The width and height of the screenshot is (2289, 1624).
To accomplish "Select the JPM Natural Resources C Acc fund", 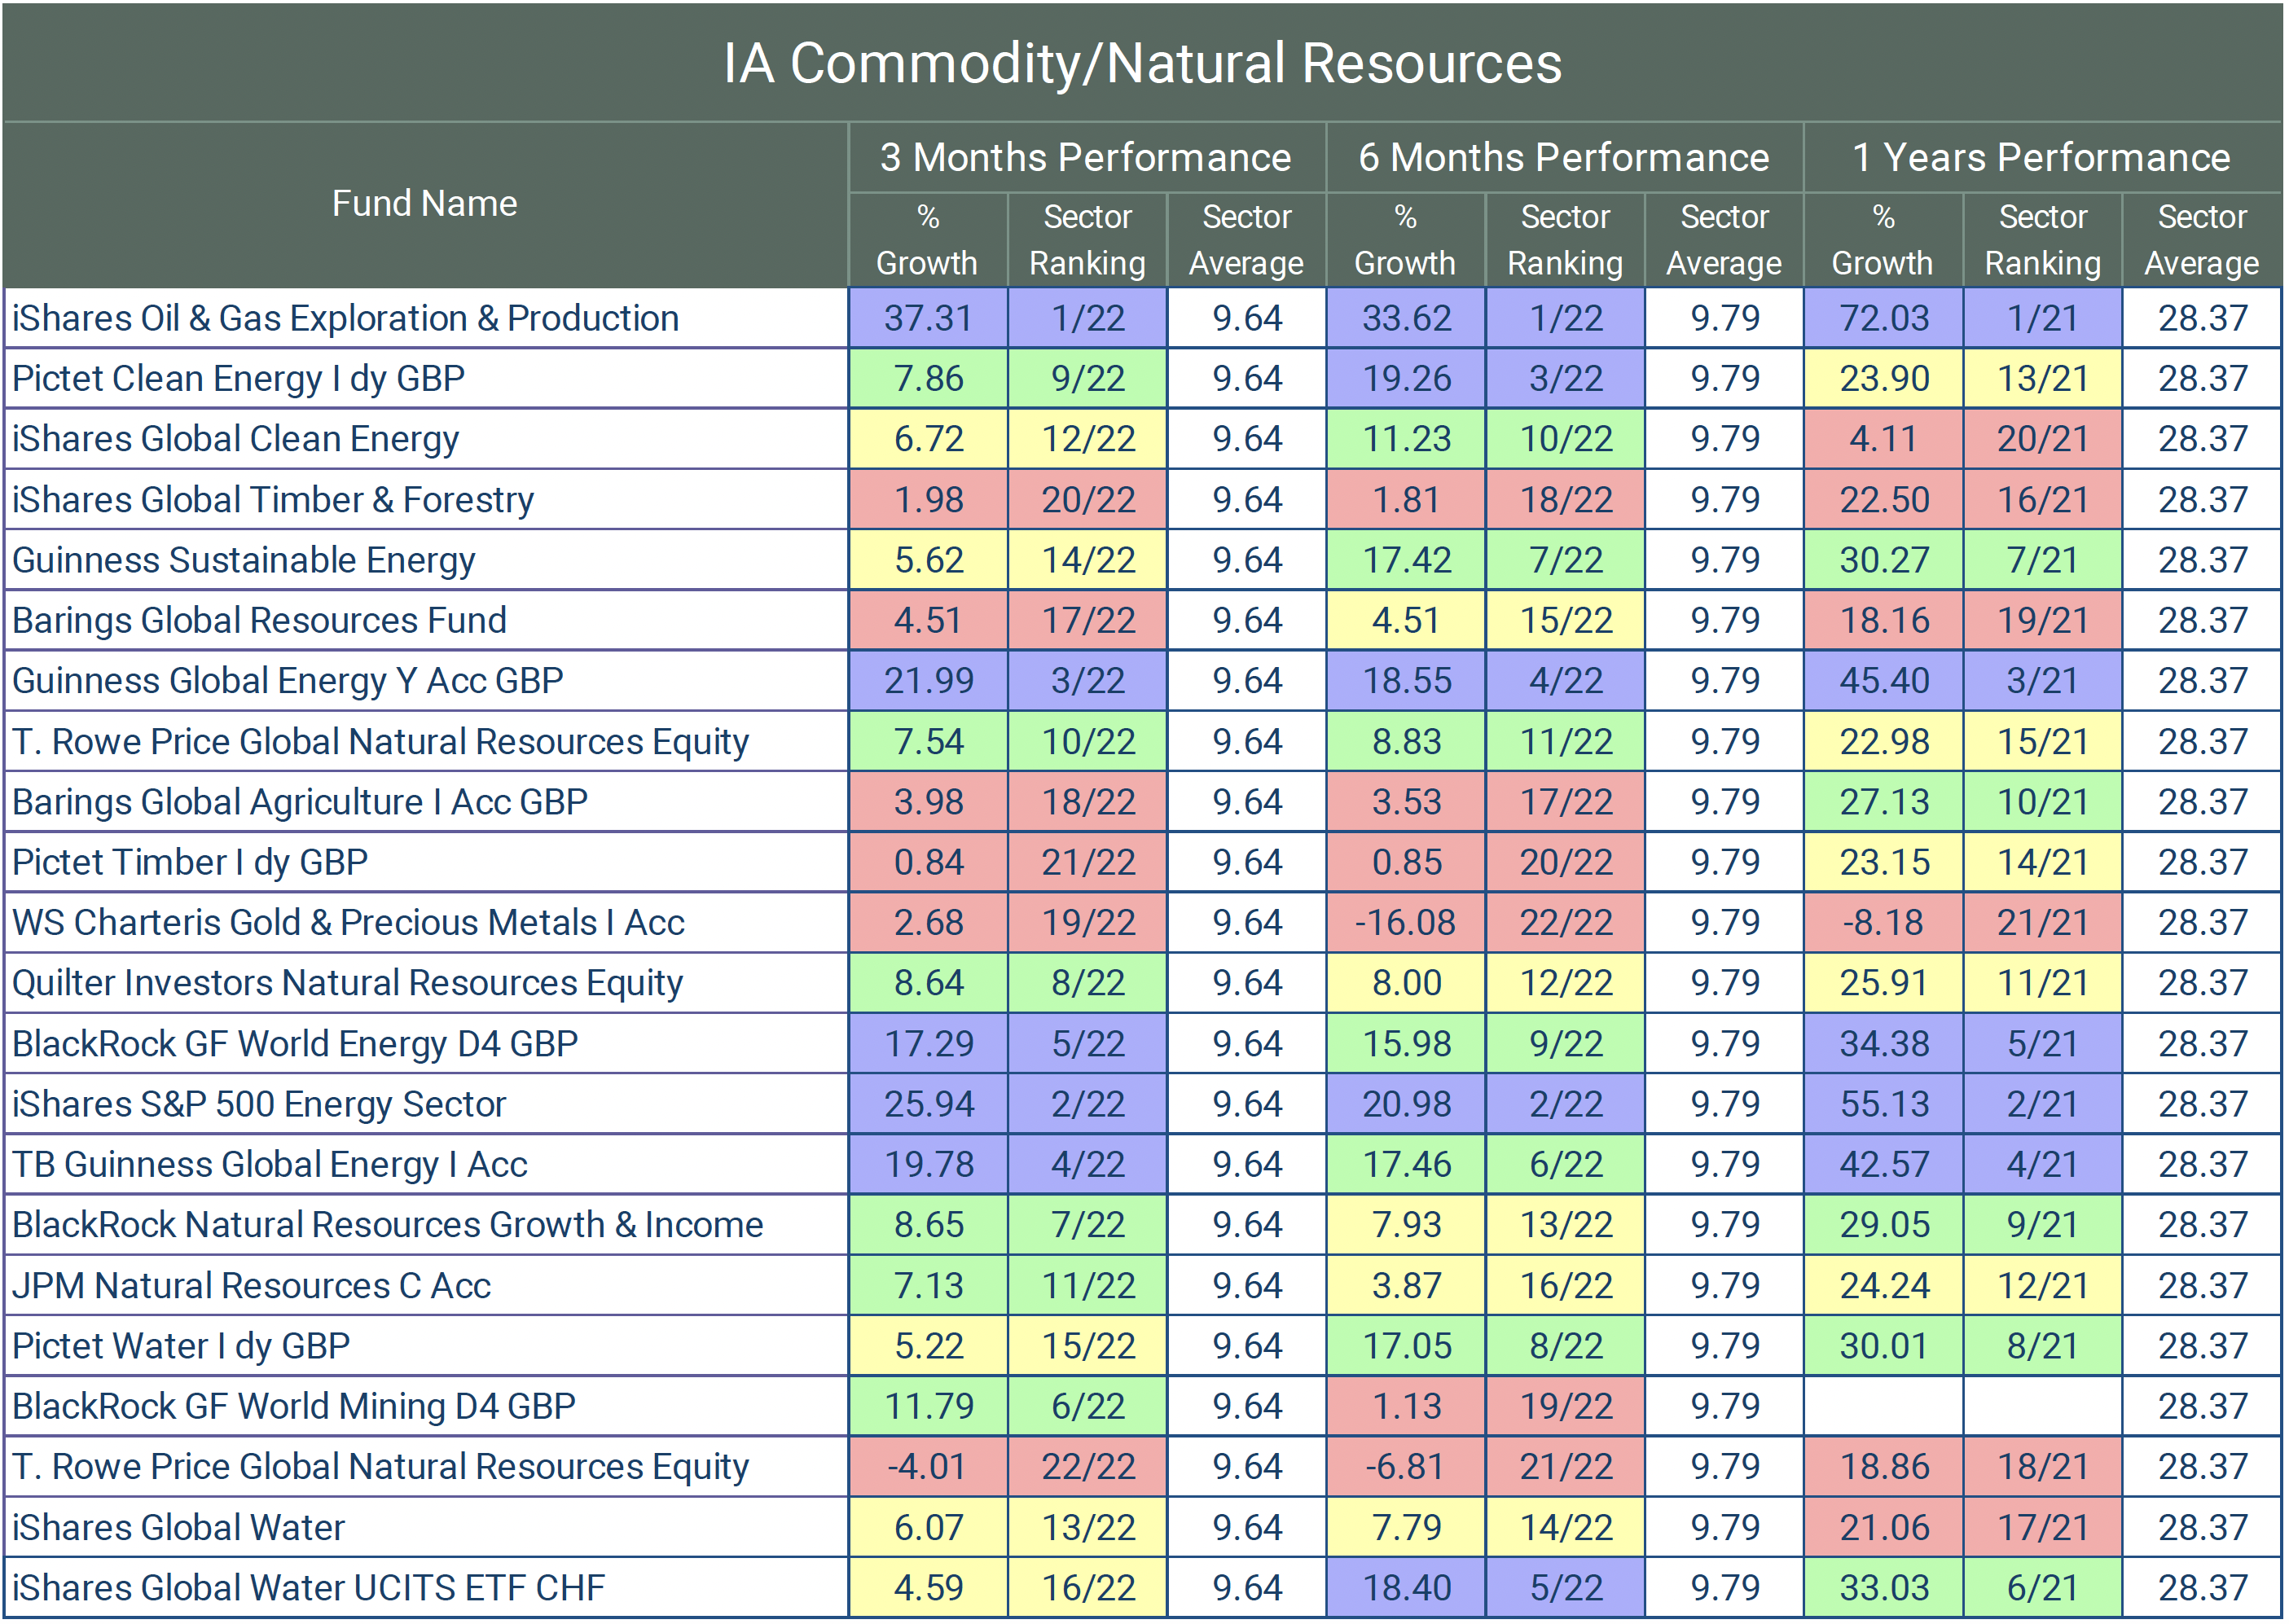I will (251, 1285).
